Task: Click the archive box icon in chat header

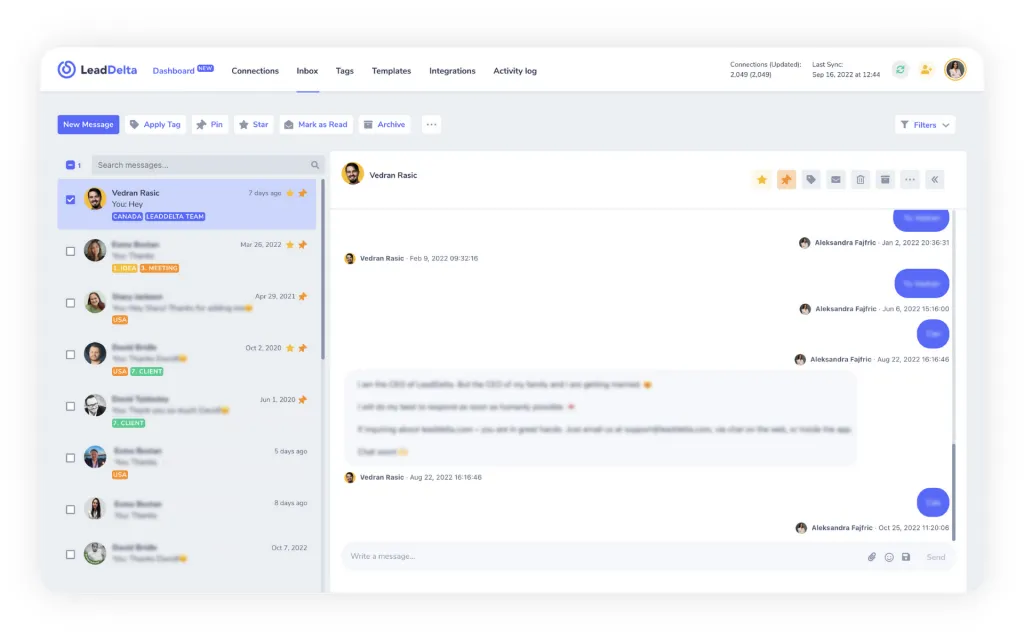Action: (885, 180)
